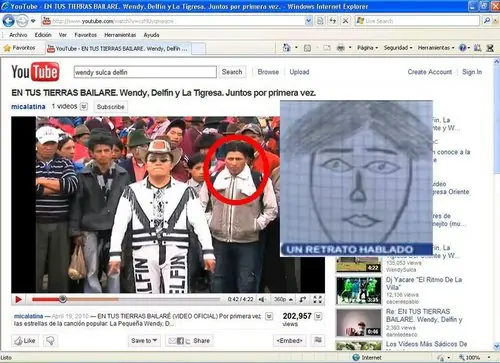The width and height of the screenshot is (500, 363).
Task: Open the Favoritos menu
Action: pyautogui.click(x=85, y=35)
